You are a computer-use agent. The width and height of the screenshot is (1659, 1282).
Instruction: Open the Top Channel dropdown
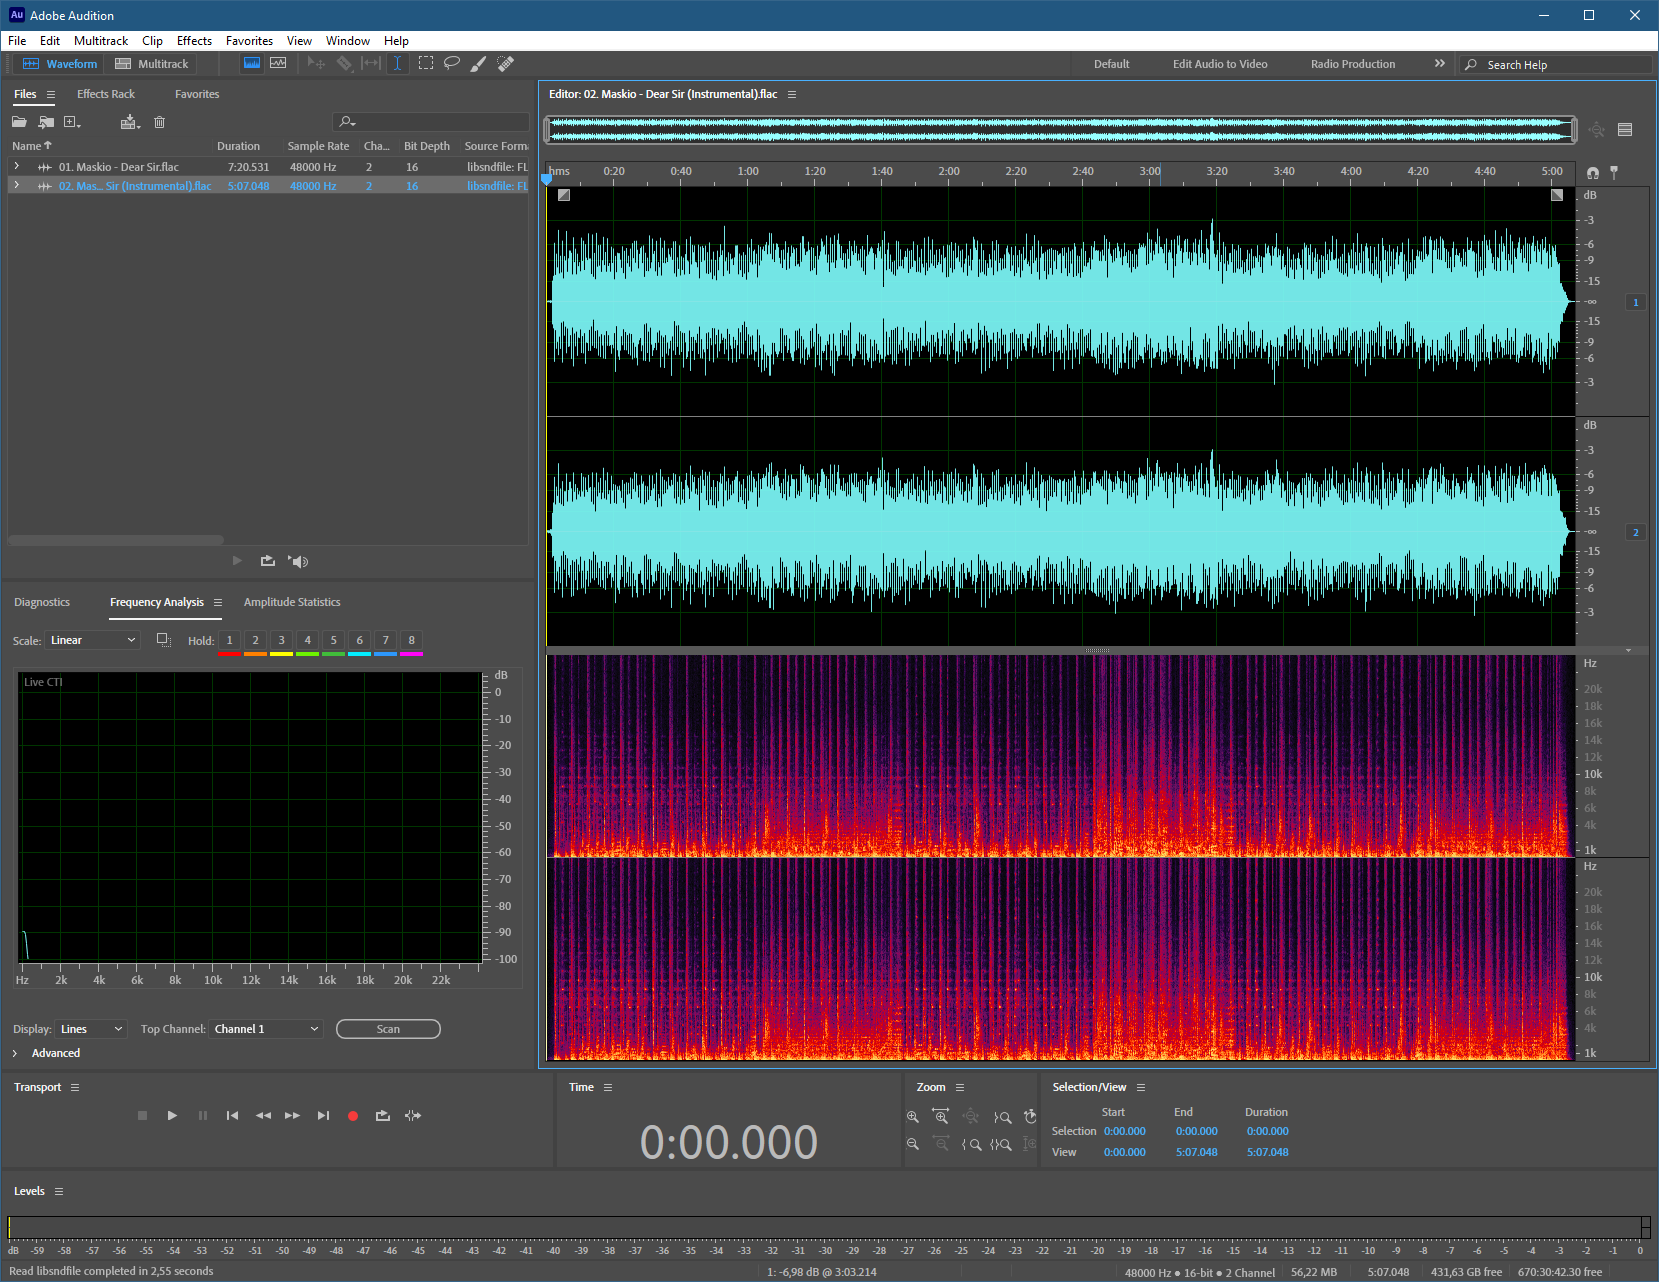266,1029
